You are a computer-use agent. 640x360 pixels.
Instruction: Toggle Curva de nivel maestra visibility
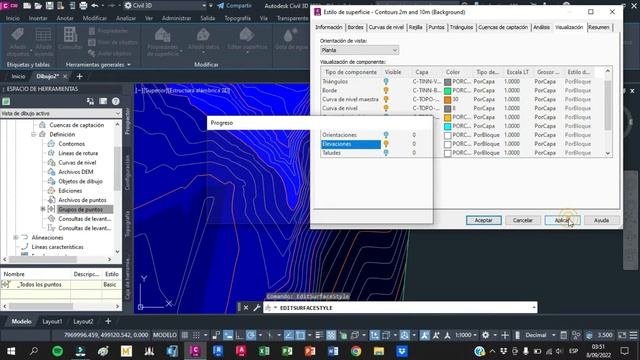[x=386, y=99]
